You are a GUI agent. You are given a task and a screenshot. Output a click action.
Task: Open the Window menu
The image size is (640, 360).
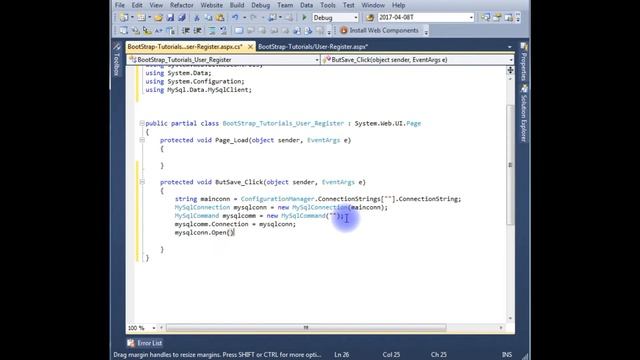[x=373, y=5]
